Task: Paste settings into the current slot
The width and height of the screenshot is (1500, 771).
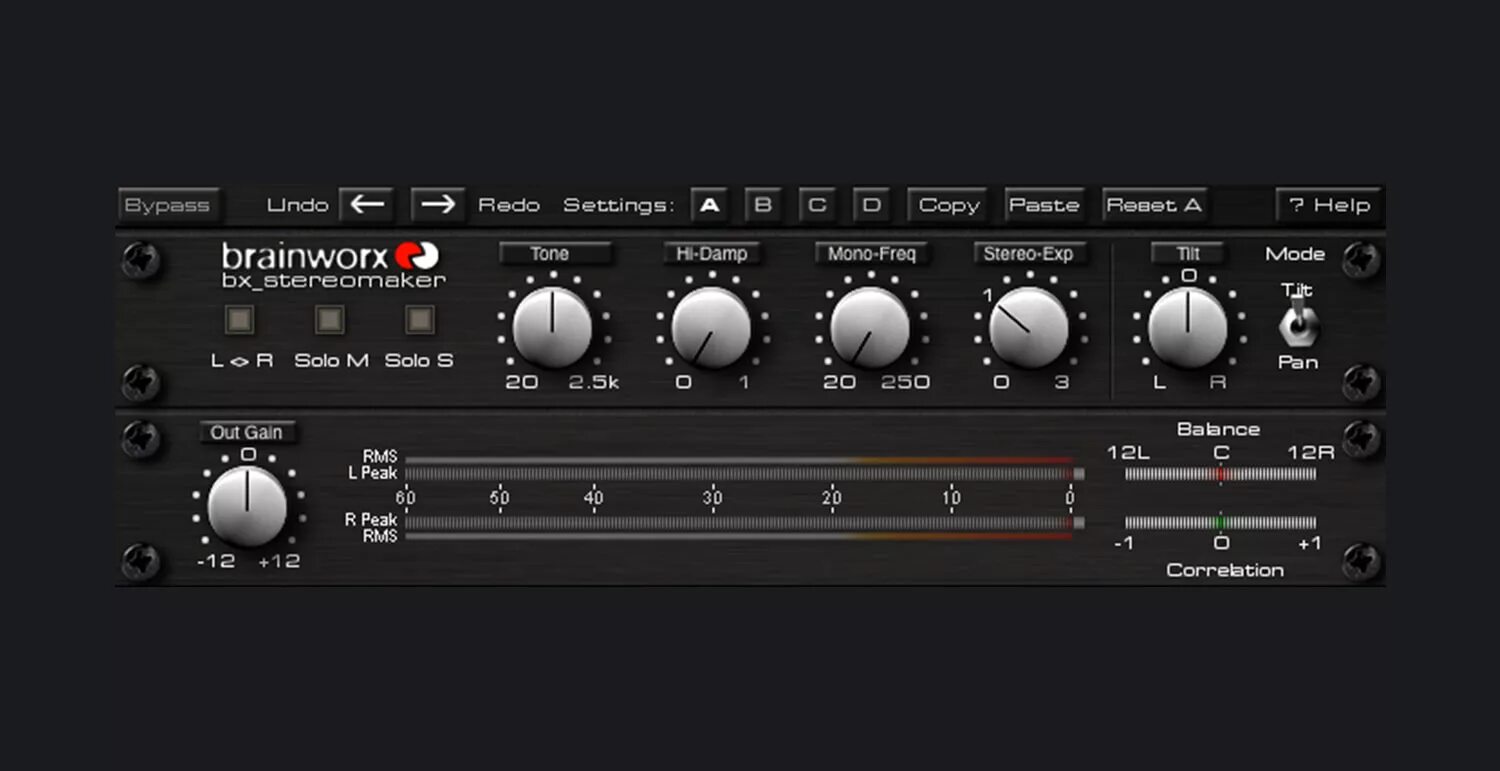Action: 1044,205
